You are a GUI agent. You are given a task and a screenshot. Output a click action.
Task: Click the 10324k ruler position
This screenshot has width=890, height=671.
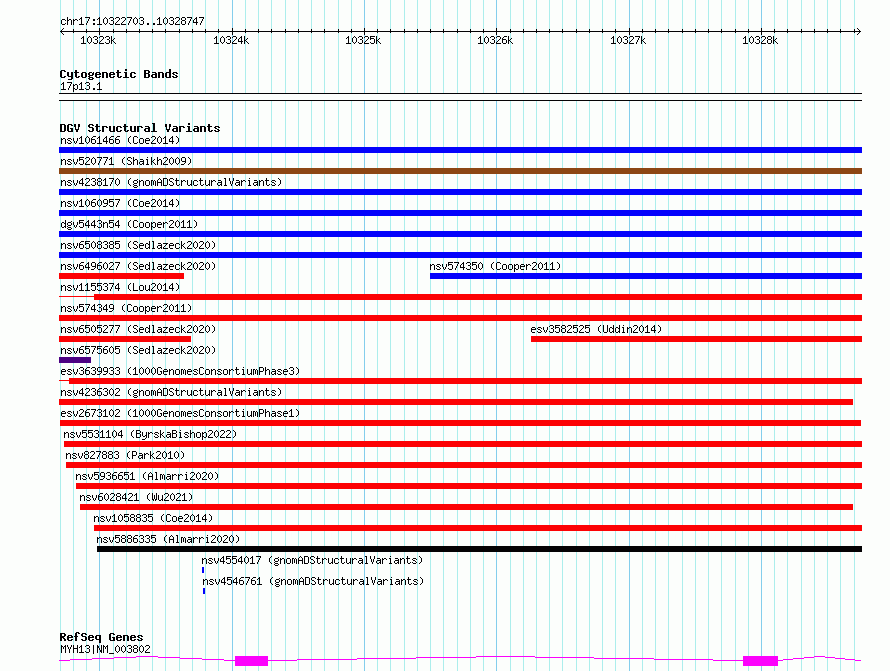pyautogui.click(x=231, y=40)
